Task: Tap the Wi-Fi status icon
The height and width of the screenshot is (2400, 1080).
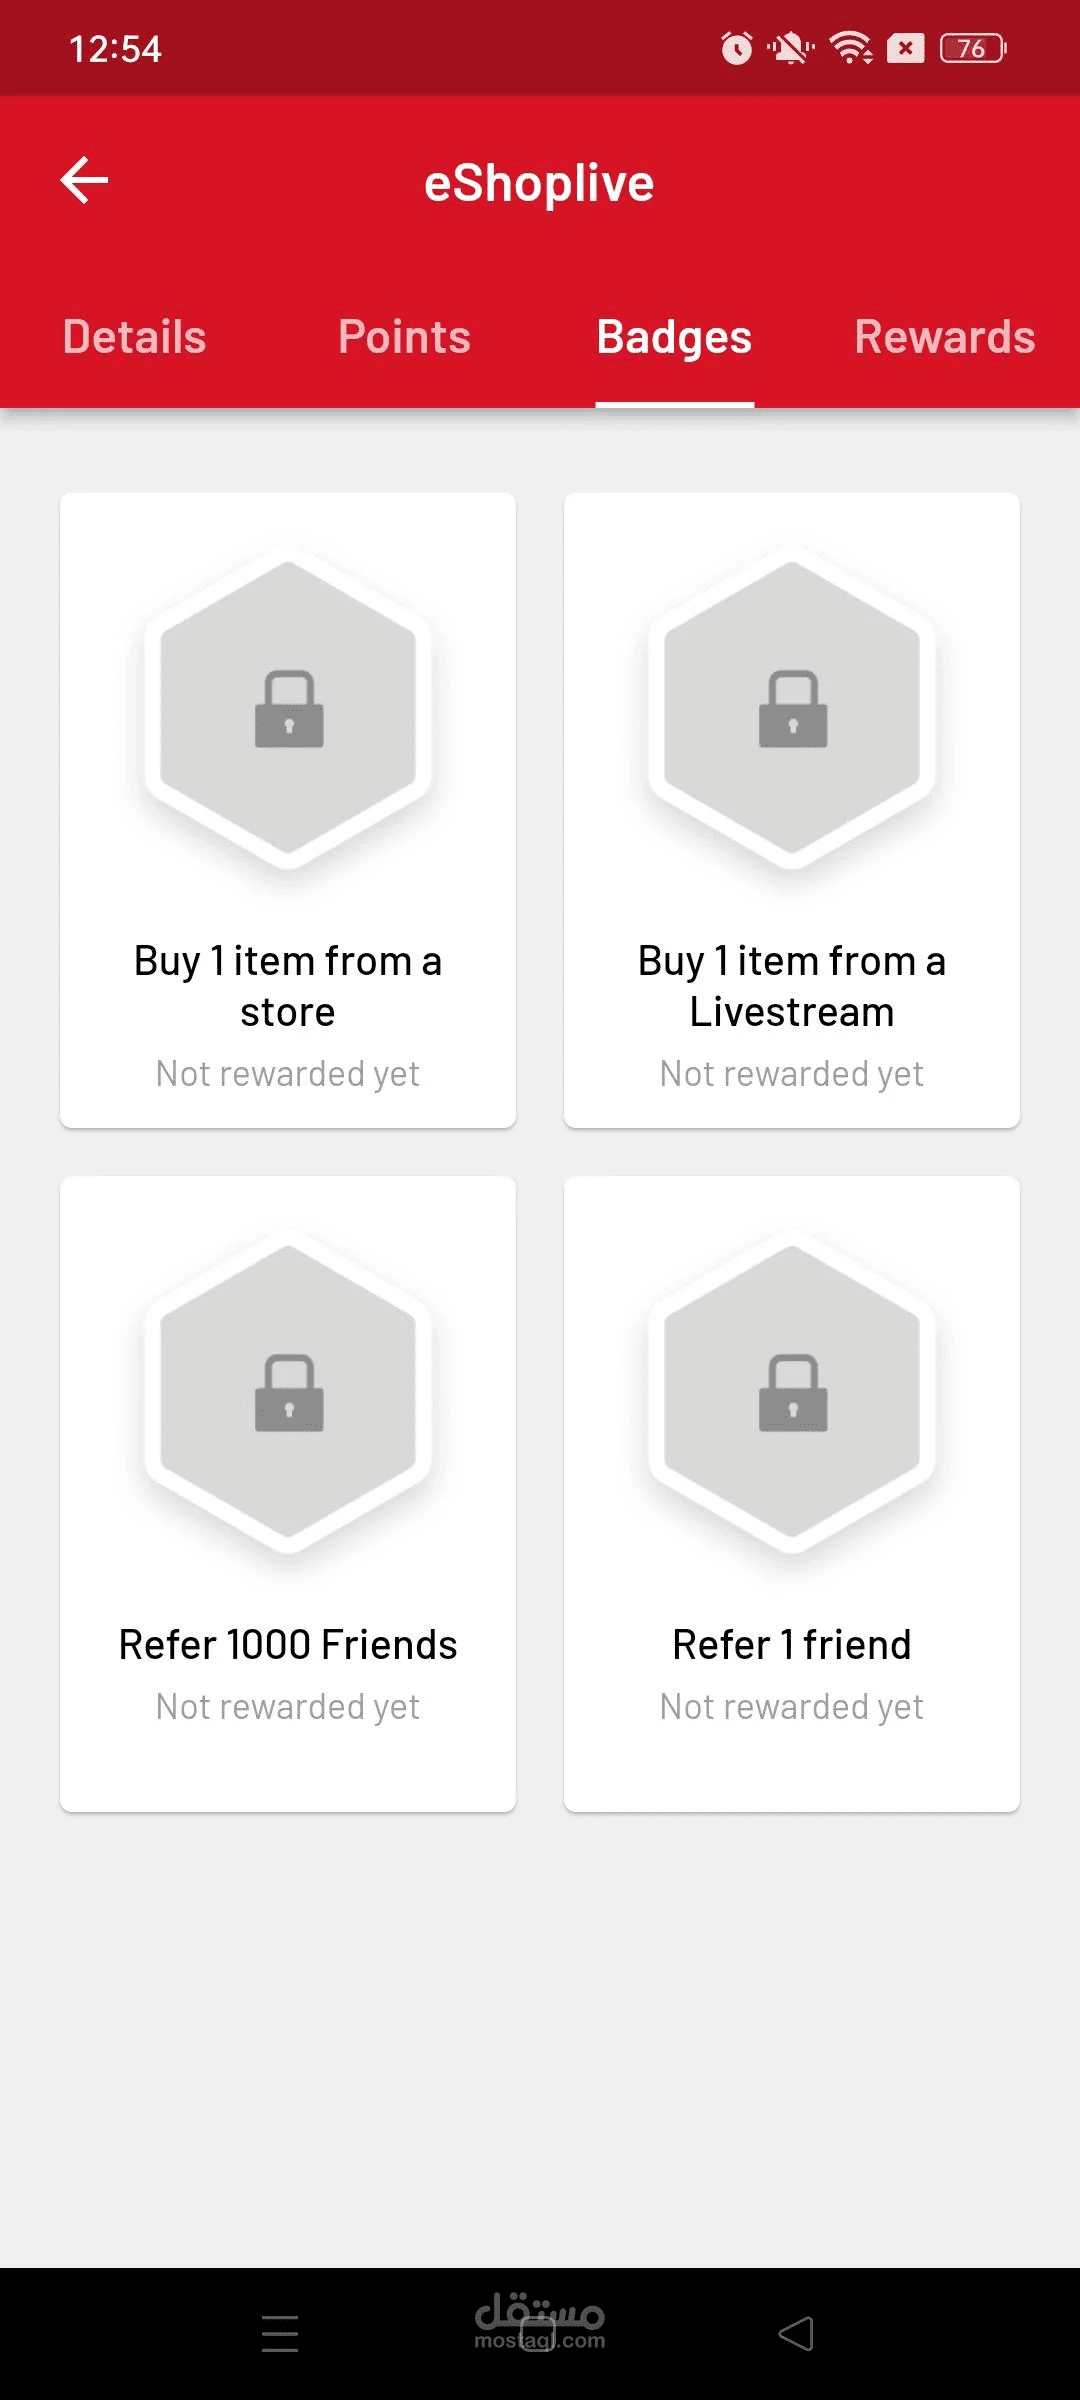Action: pyautogui.click(x=851, y=48)
